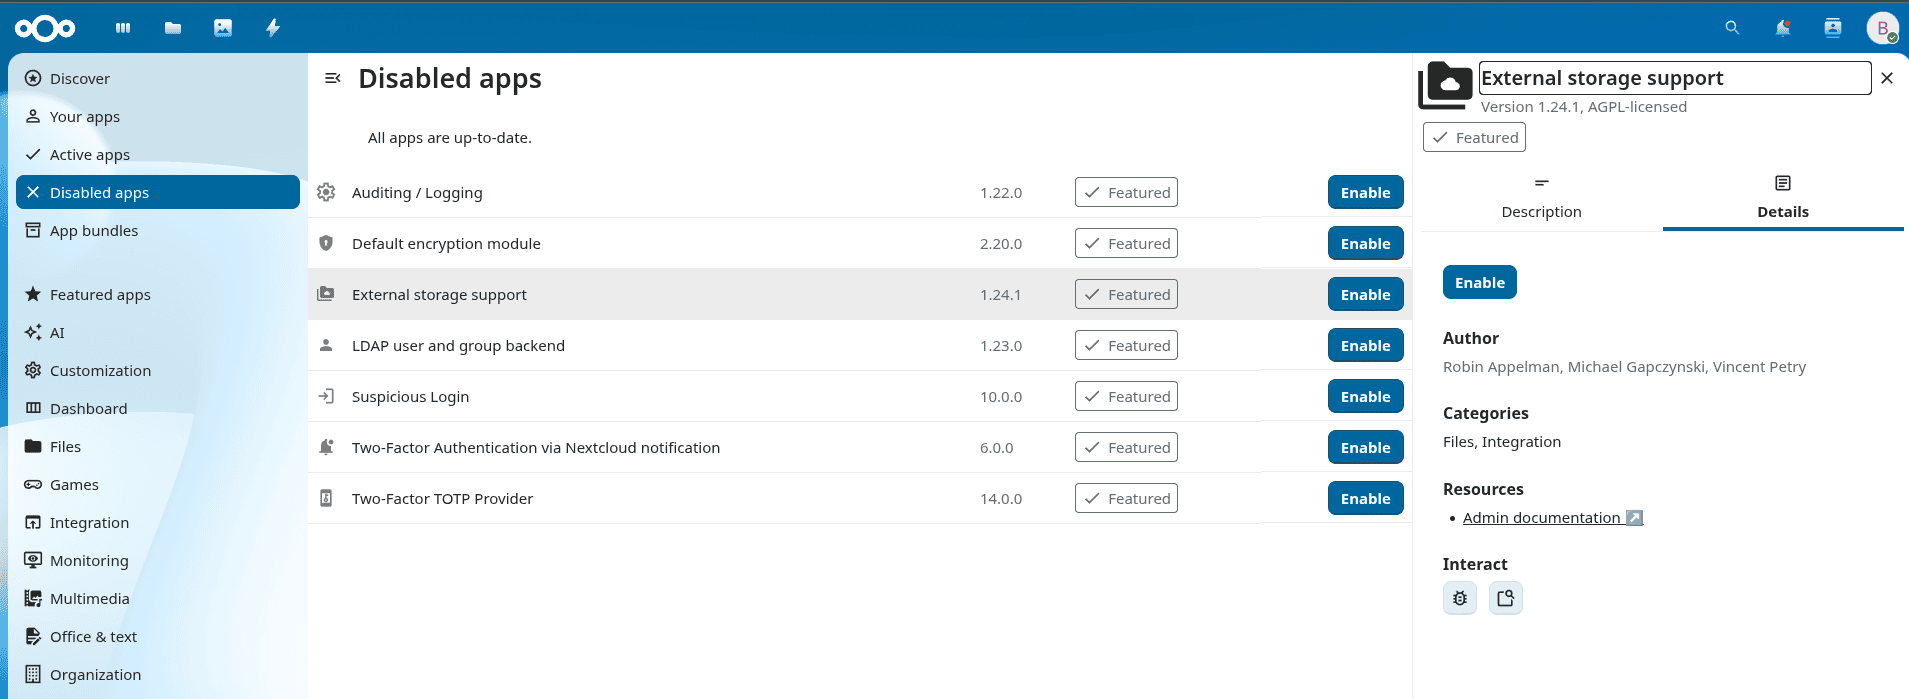Open the user avatar account menu
The image size is (1909, 699).
tap(1882, 28)
